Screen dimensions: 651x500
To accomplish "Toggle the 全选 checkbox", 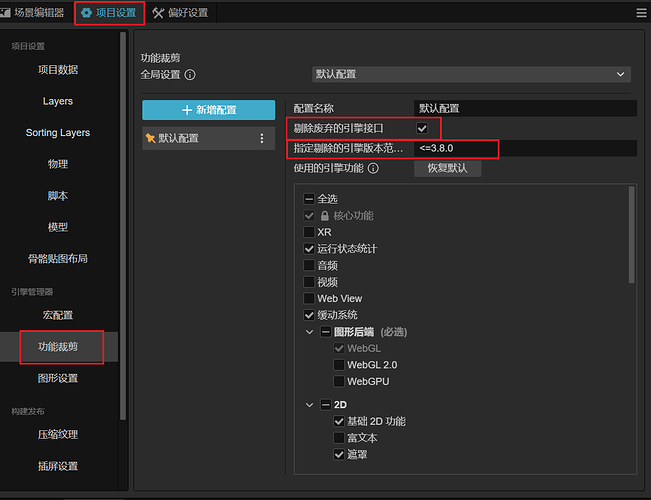I will [309, 199].
